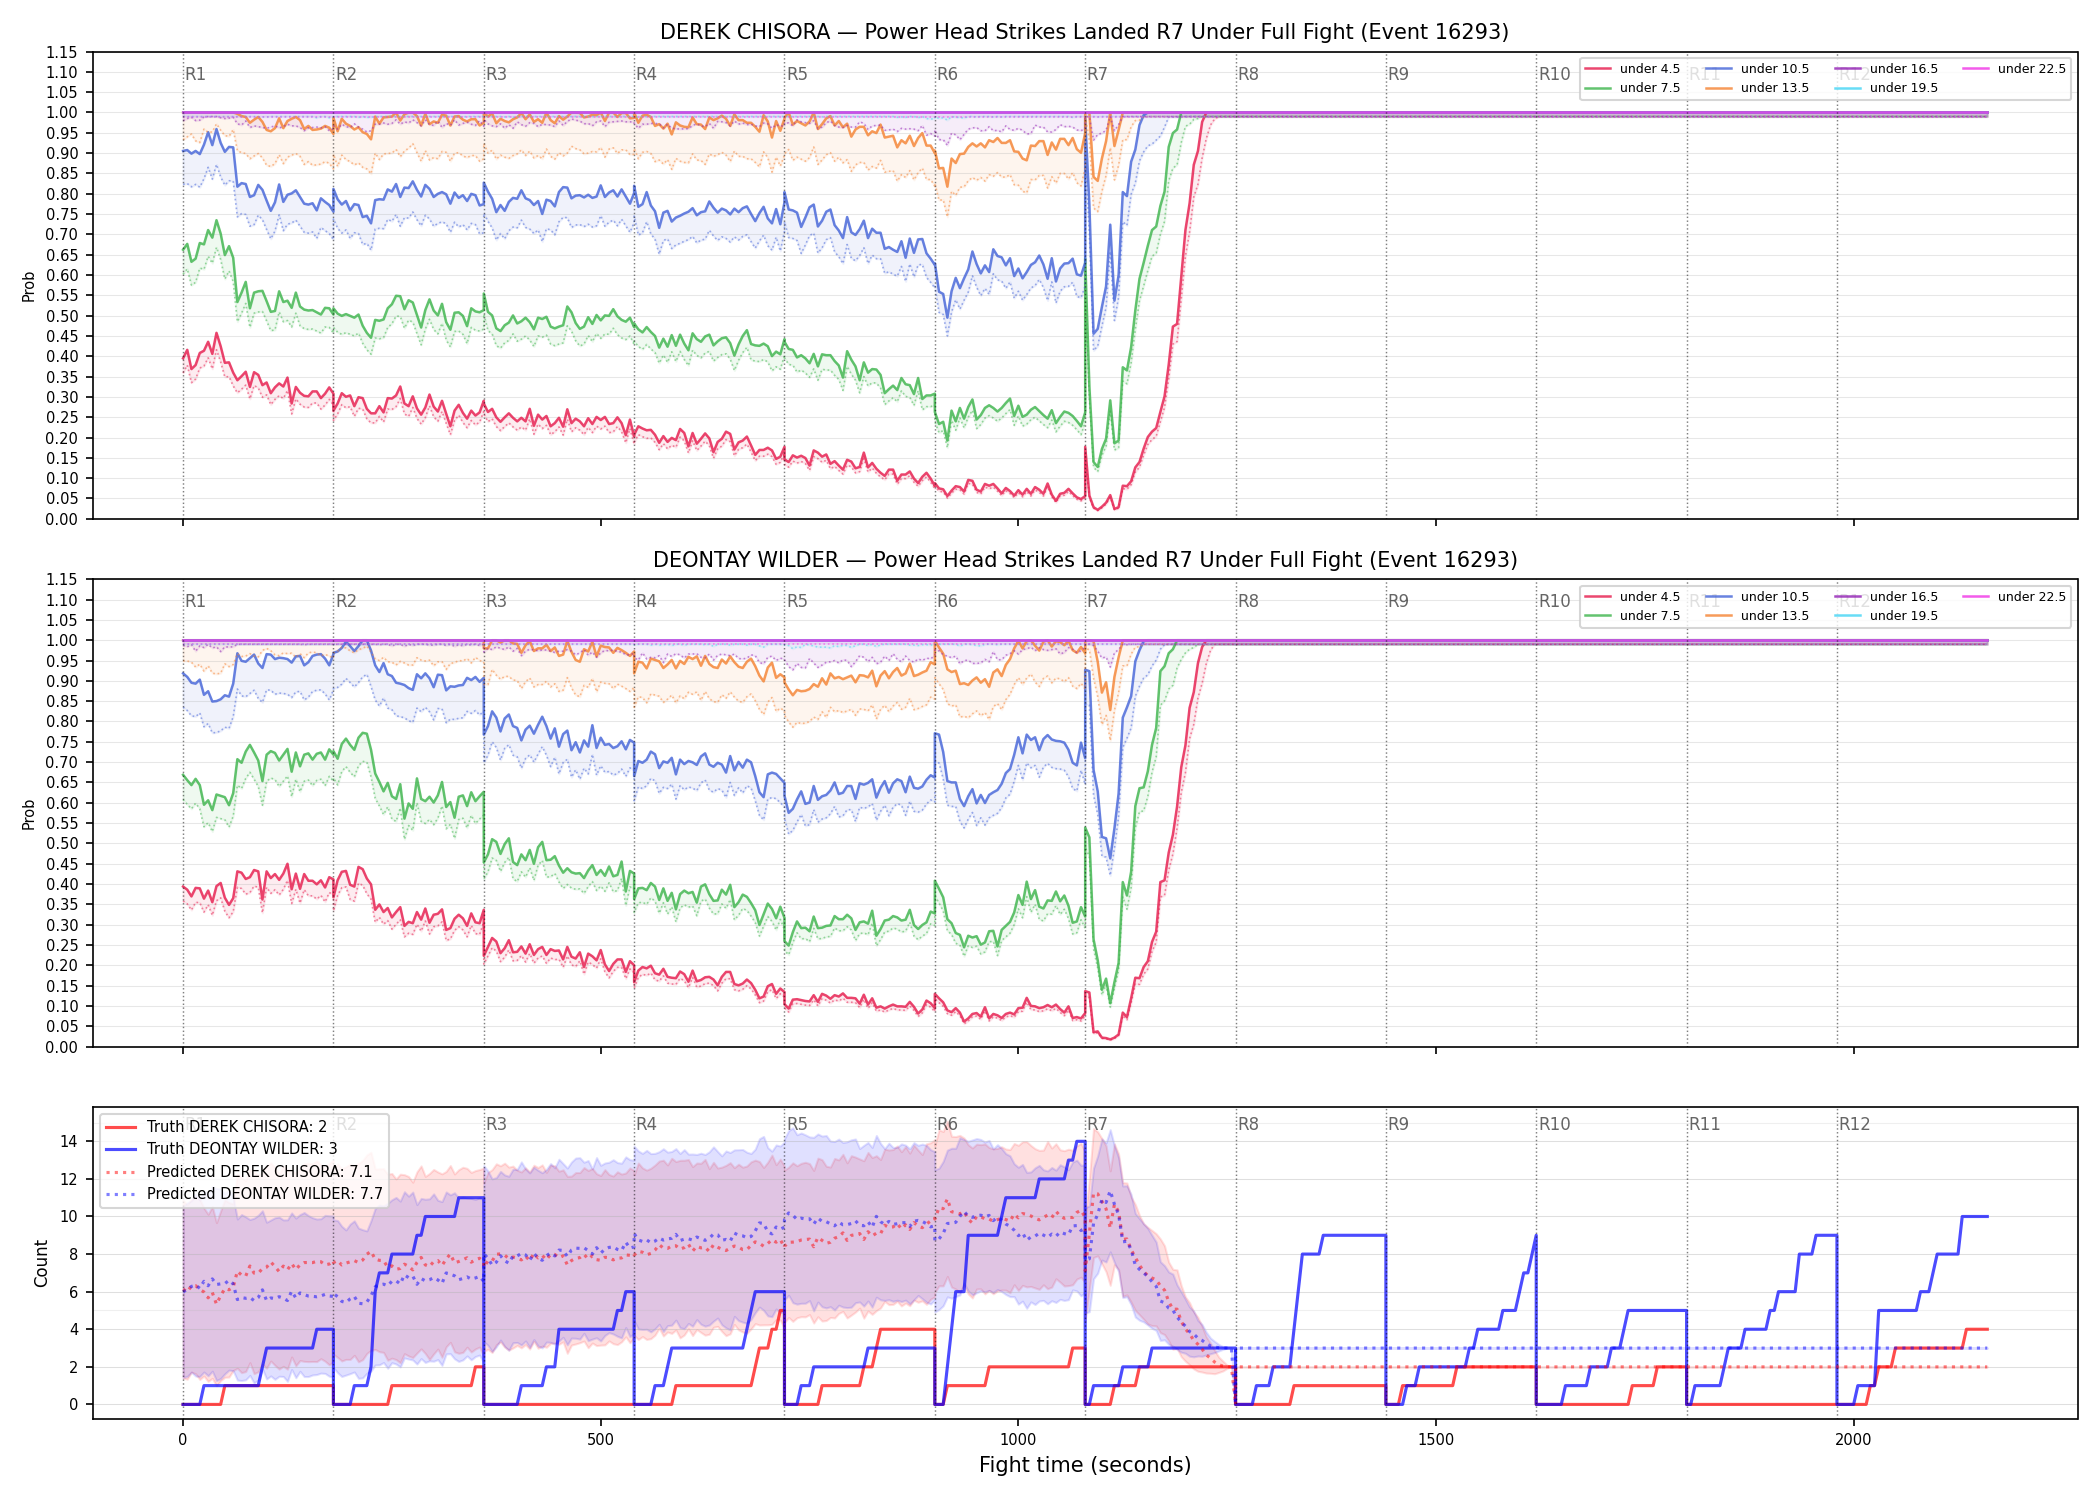Click the R4 round marker on Wilder chart
Image resolution: width=2100 pixels, height=1500 pixels.
(x=646, y=601)
